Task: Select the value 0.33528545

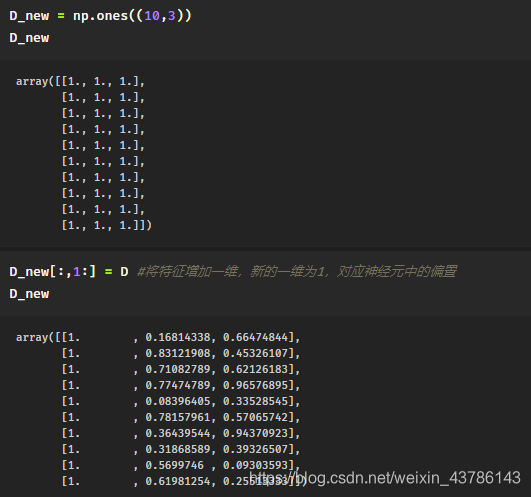Action: coord(255,402)
